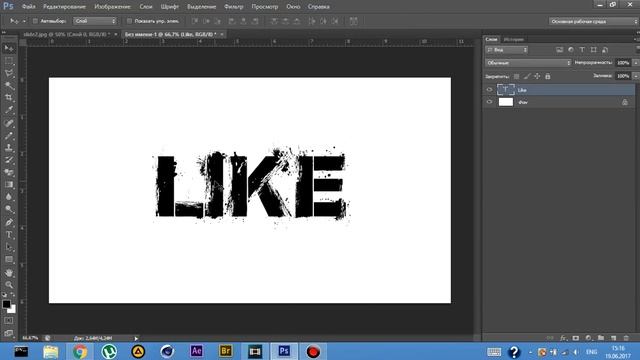This screenshot has width=640, height=360.
Task: Delete layer with the trash icon
Action: (x=626, y=338)
